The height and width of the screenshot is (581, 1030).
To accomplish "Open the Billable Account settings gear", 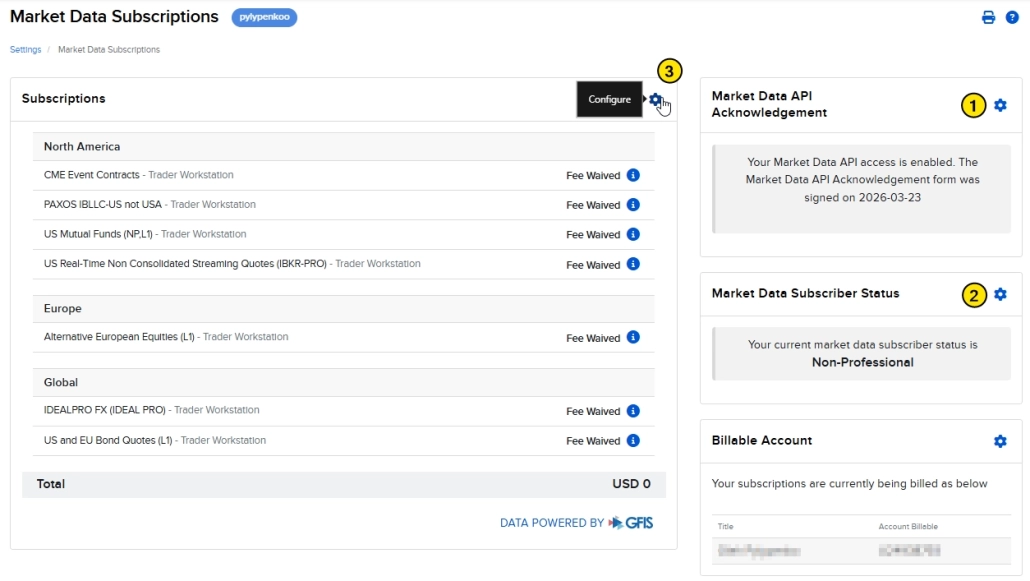I will (x=999, y=440).
